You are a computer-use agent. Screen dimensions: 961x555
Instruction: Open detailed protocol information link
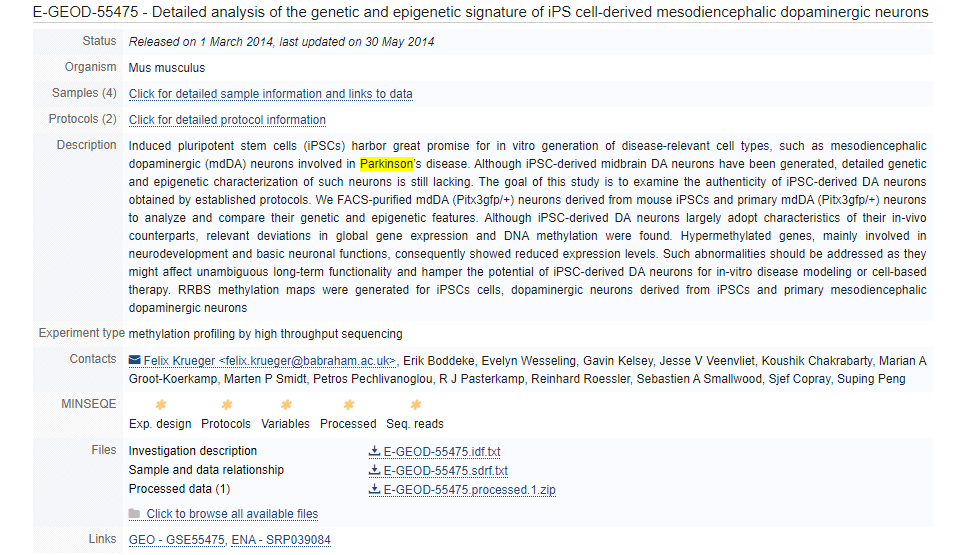227,120
